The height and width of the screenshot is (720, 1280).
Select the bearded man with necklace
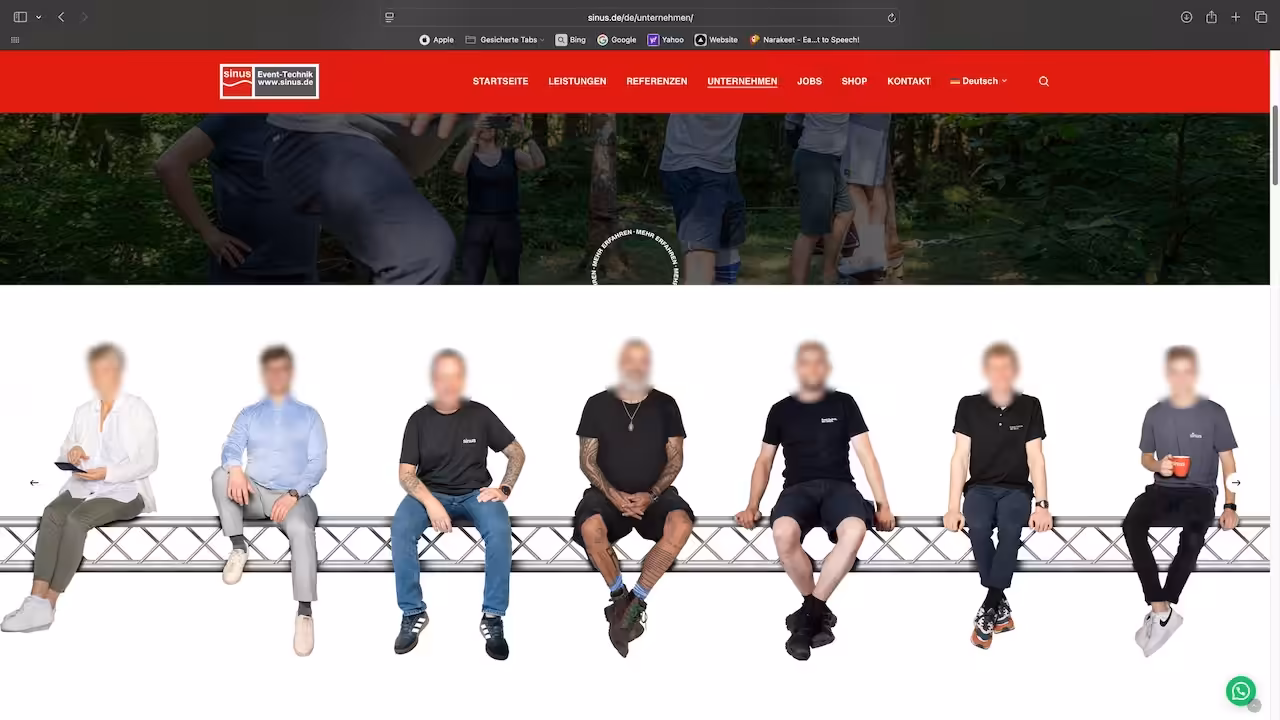(632, 498)
